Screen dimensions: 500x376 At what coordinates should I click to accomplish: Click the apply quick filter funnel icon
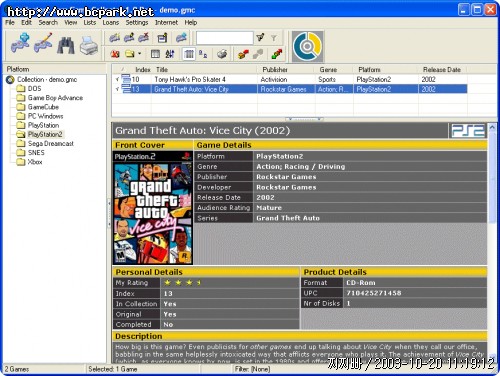[x=260, y=38]
